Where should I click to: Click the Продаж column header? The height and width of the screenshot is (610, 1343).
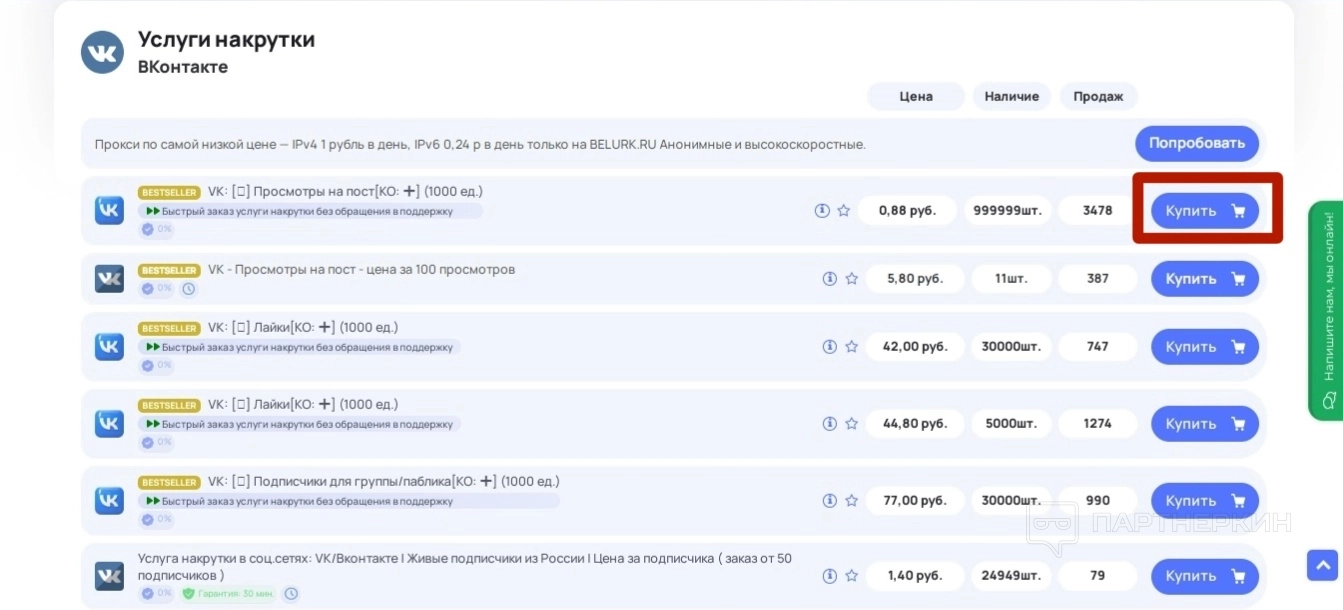pos(1098,97)
